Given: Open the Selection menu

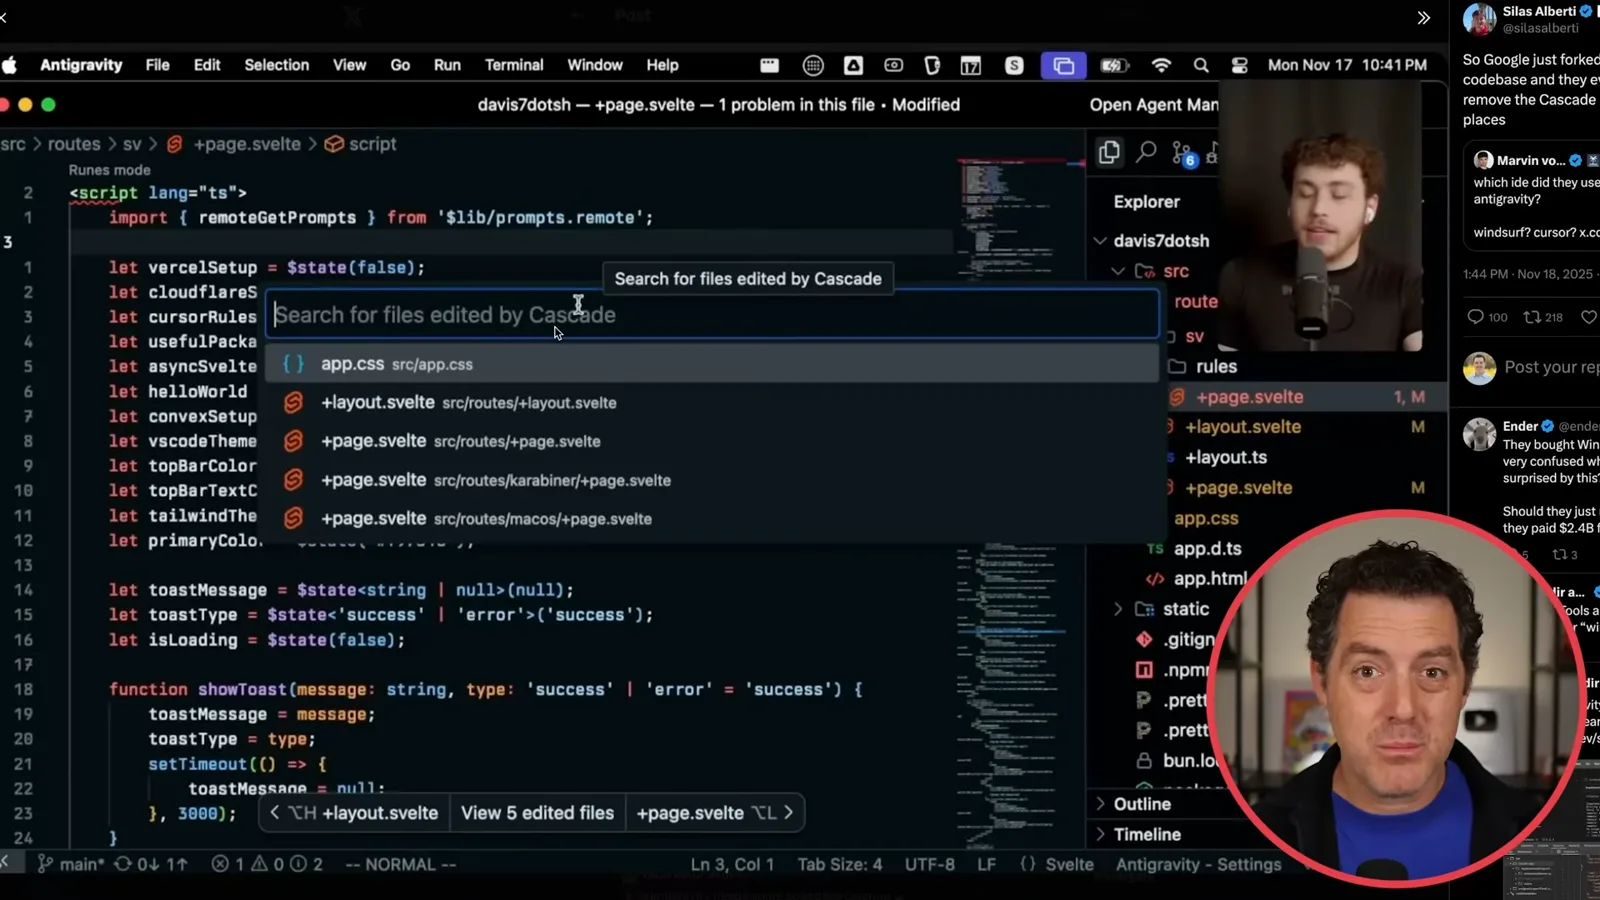Looking at the screenshot, I should click(x=276, y=65).
